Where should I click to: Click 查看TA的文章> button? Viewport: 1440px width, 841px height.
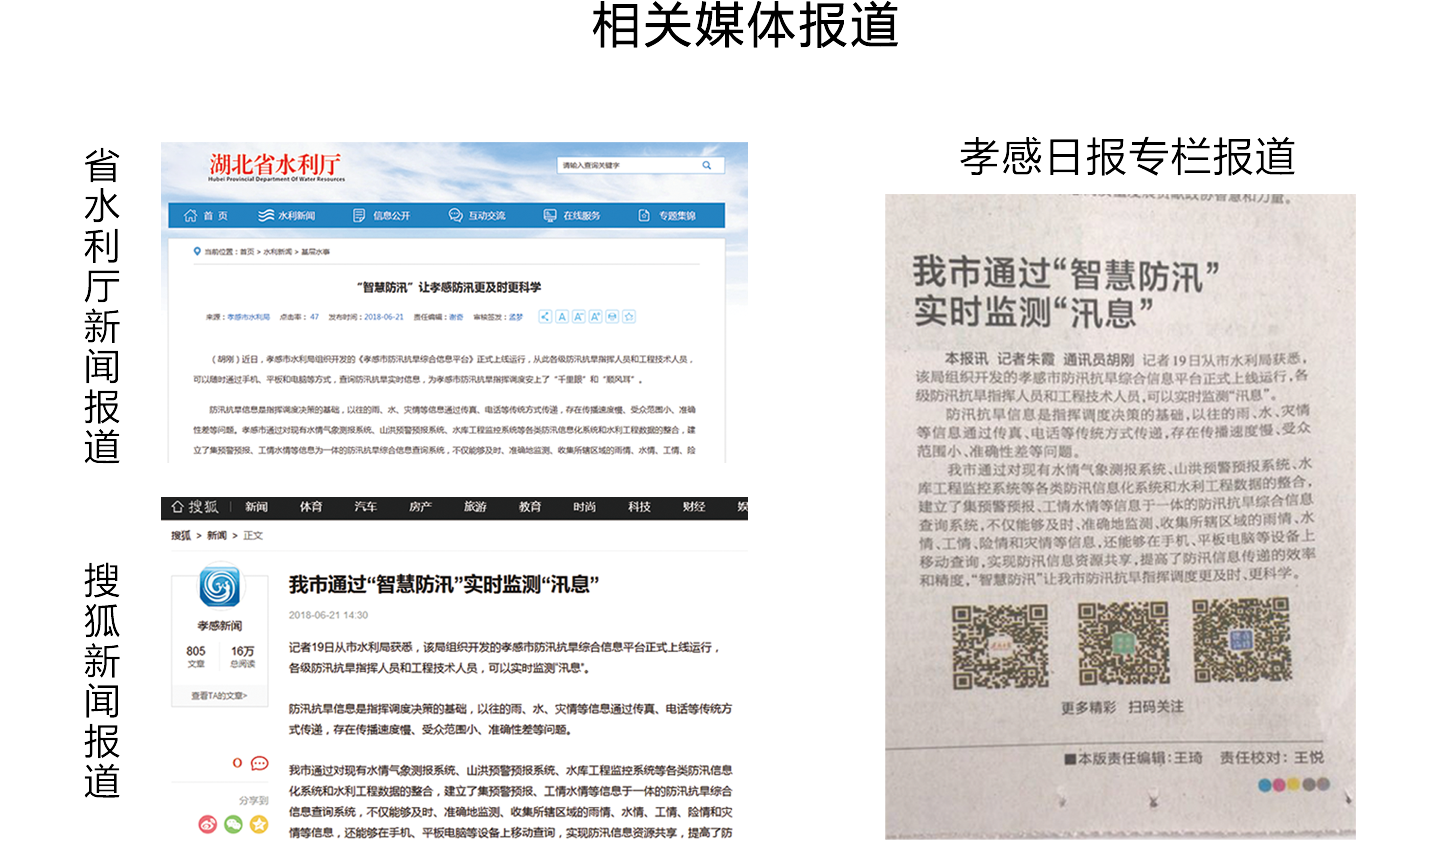(220, 696)
